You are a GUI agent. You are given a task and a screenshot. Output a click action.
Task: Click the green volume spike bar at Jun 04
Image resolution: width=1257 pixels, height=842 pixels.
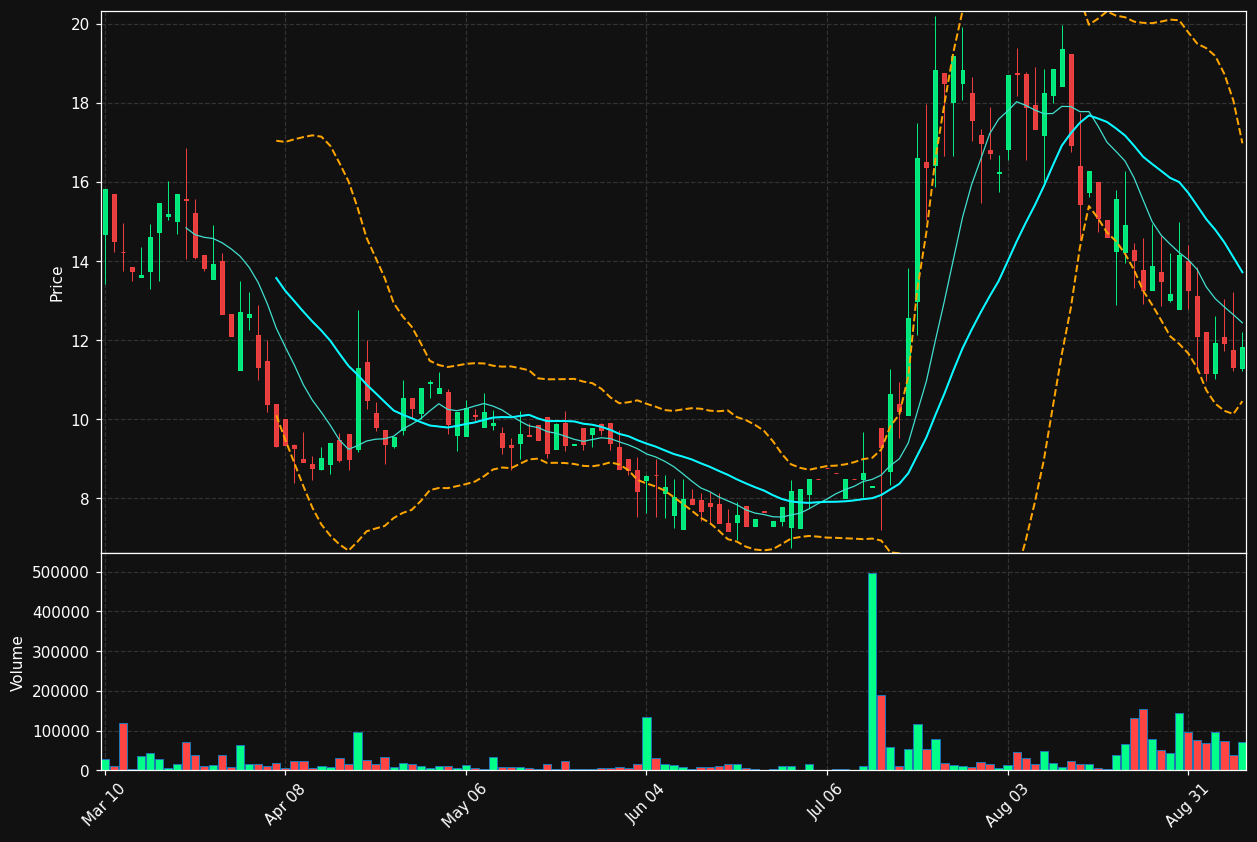[647, 743]
